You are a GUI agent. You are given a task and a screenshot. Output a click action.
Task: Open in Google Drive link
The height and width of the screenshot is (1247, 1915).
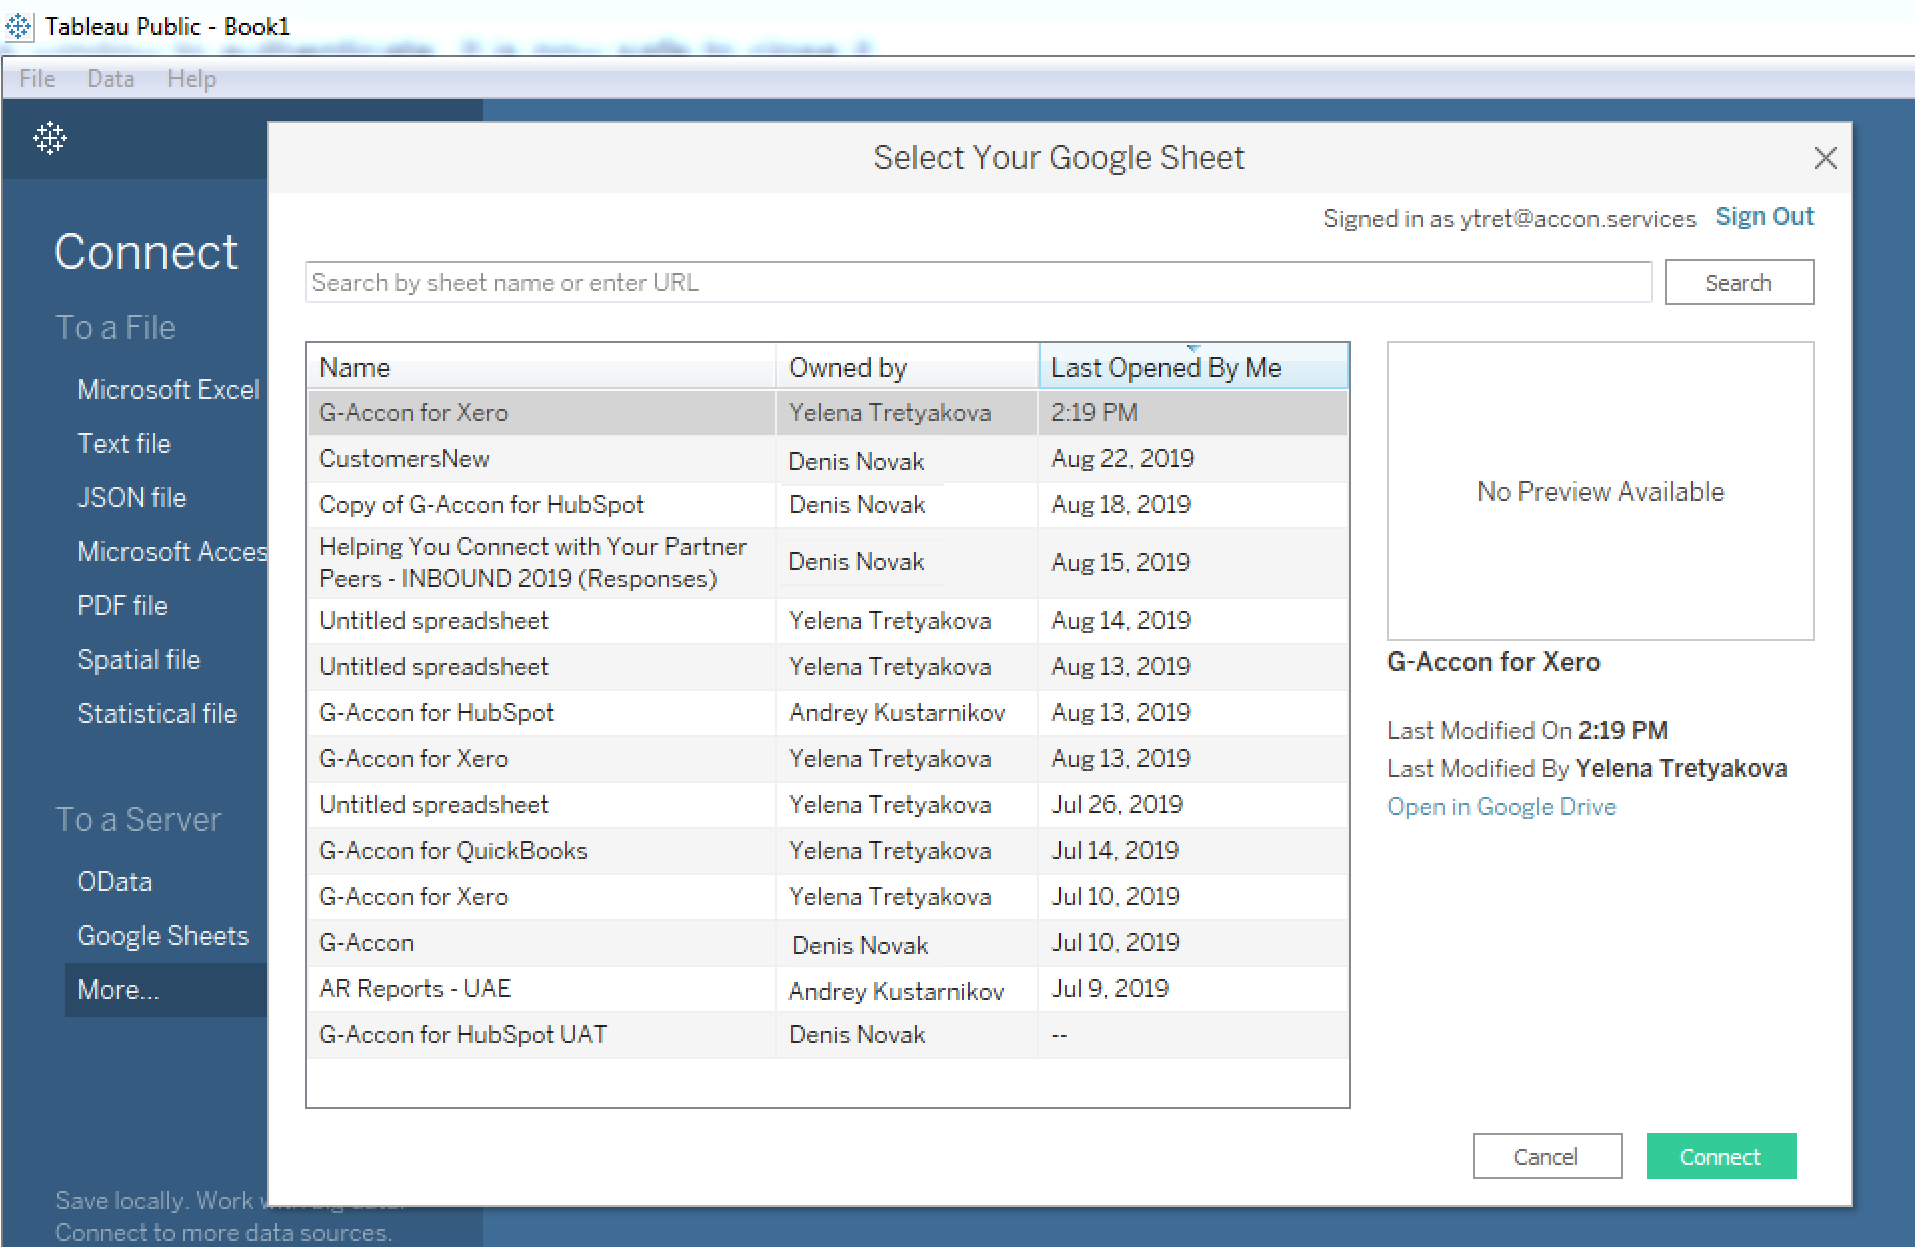click(1501, 807)
